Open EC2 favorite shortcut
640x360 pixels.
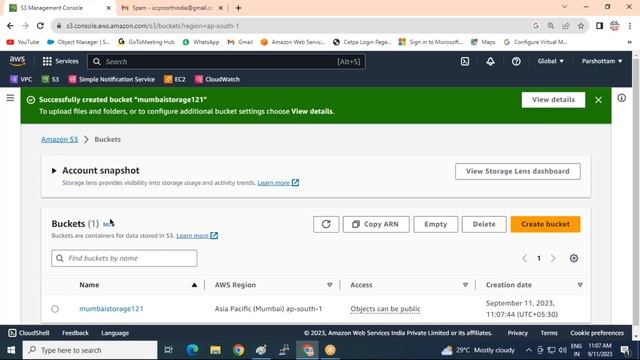pos(175,79)
